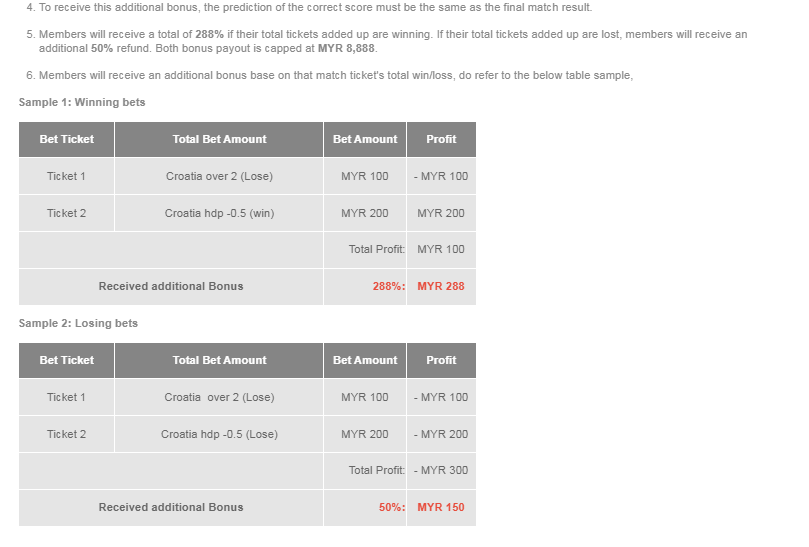This screenshot has width=809, height=547.
Task: Click the Total Profit MYR 100 value
Action: [x=441, y=249]
